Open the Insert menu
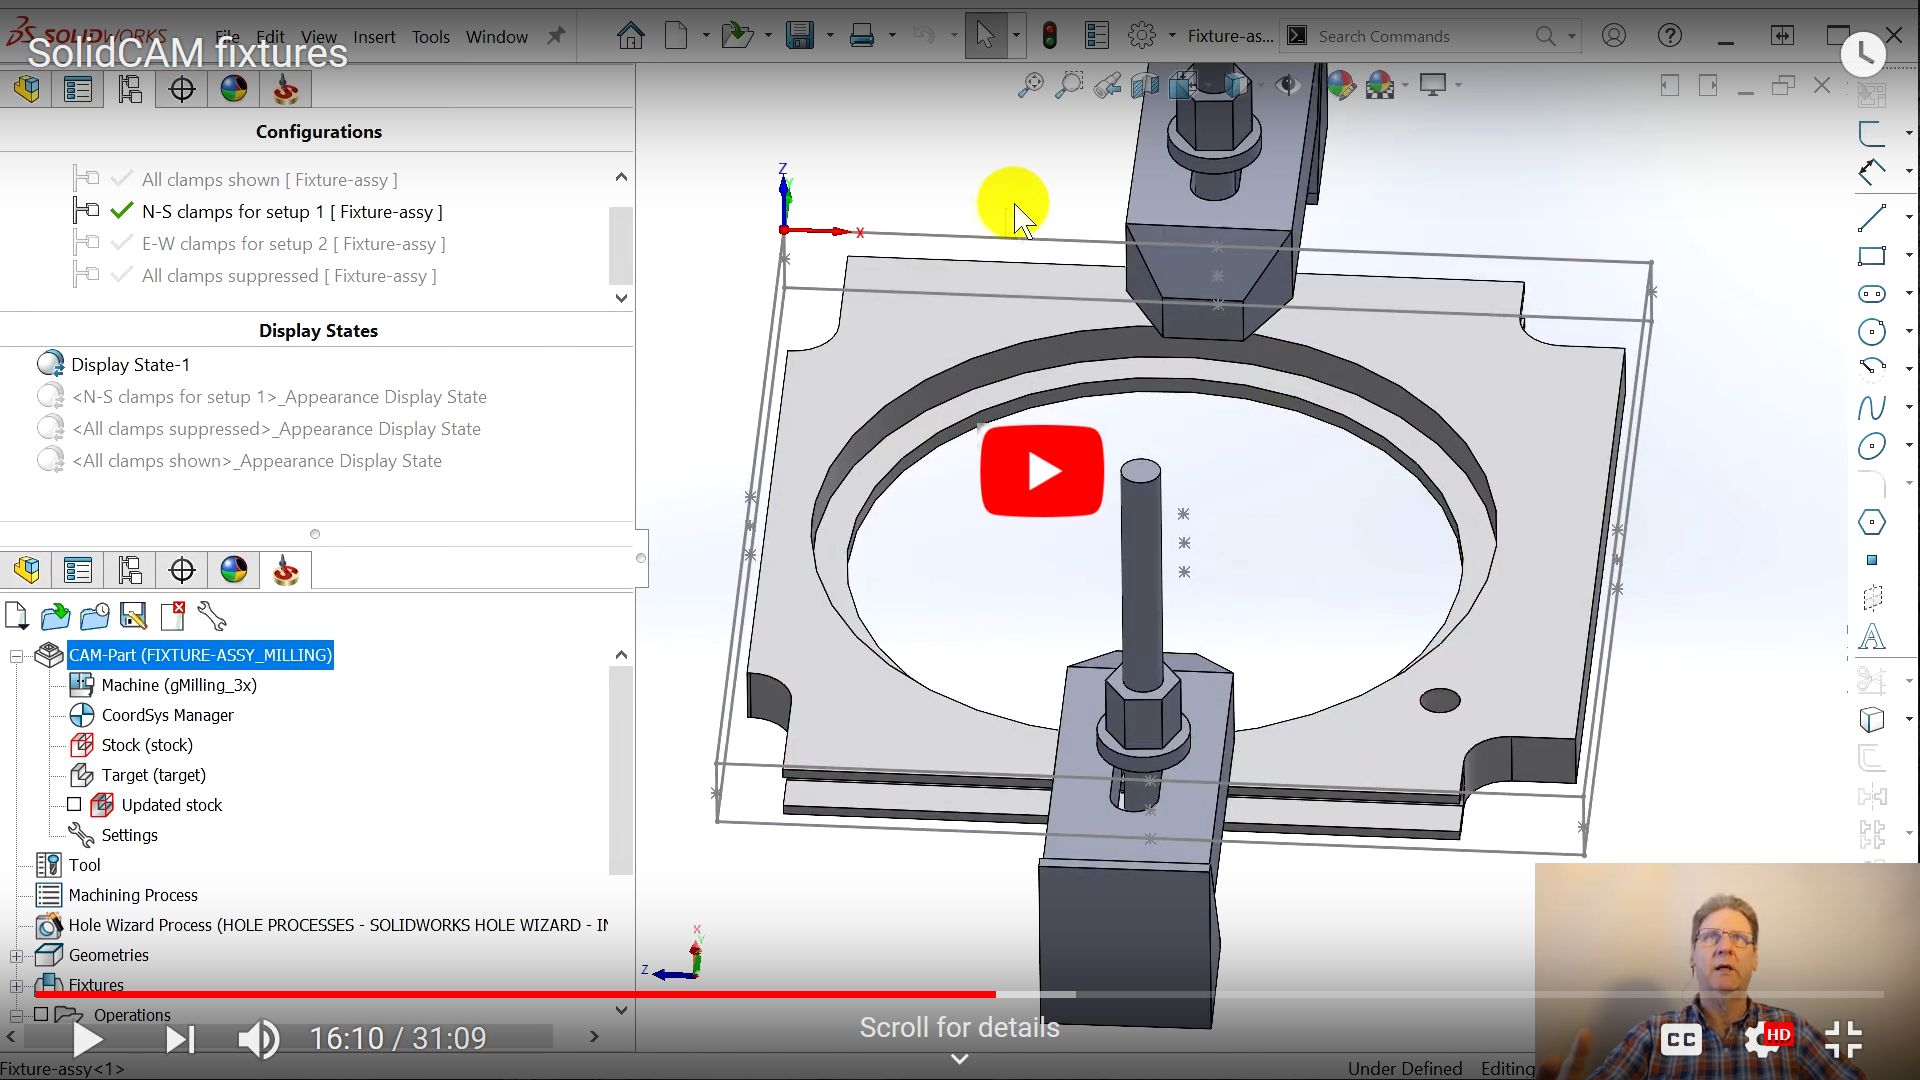This screenshot has height=1080, width=1920. point(374,37)
